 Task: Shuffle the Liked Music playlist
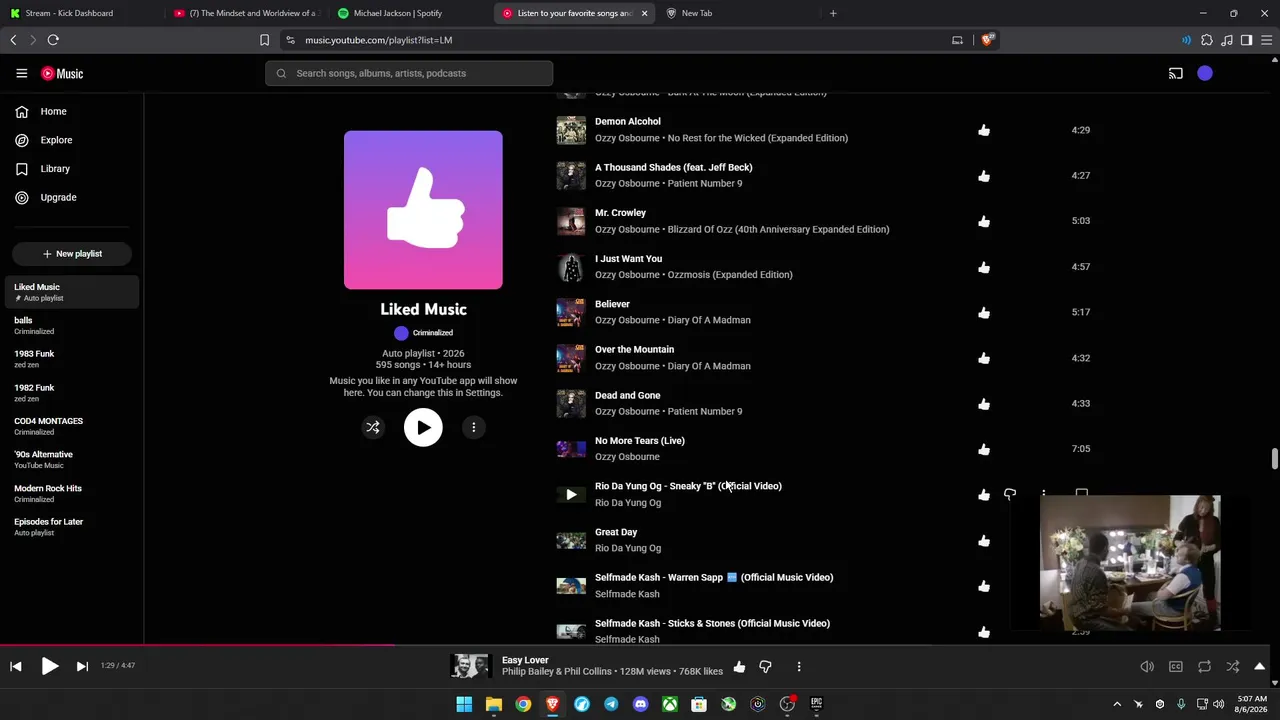click(x=372, y=428)
